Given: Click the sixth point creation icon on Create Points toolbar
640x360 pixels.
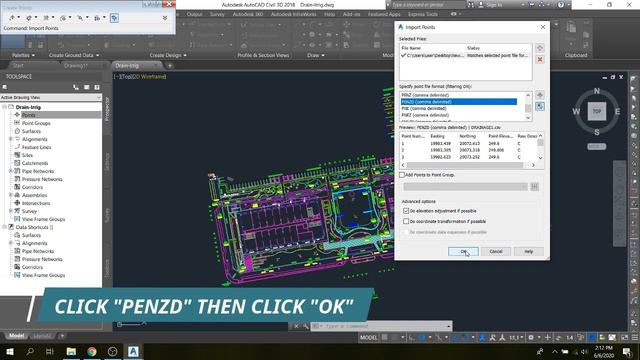Looking at the screenshot, I should (x=98, y=18).
